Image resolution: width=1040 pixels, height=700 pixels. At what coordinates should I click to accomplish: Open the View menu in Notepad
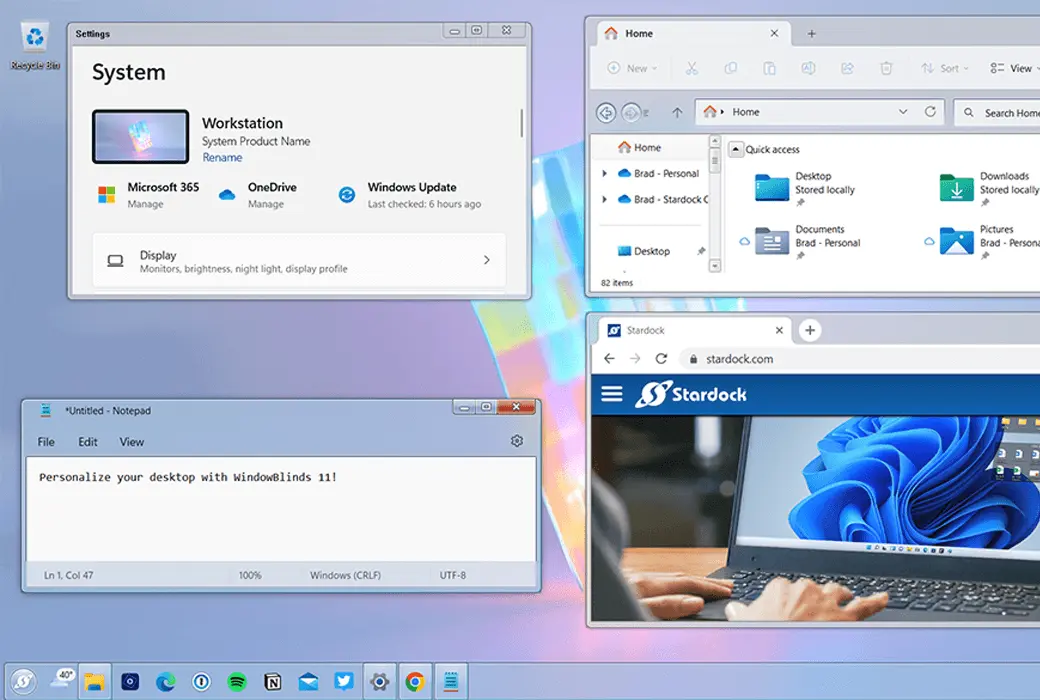[131, 442]
